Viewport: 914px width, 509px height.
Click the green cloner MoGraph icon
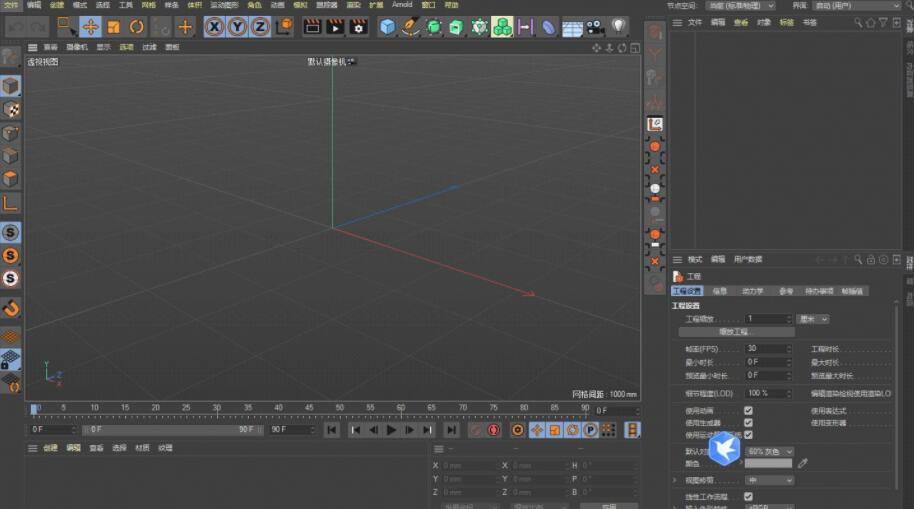(x=502, y=27)
